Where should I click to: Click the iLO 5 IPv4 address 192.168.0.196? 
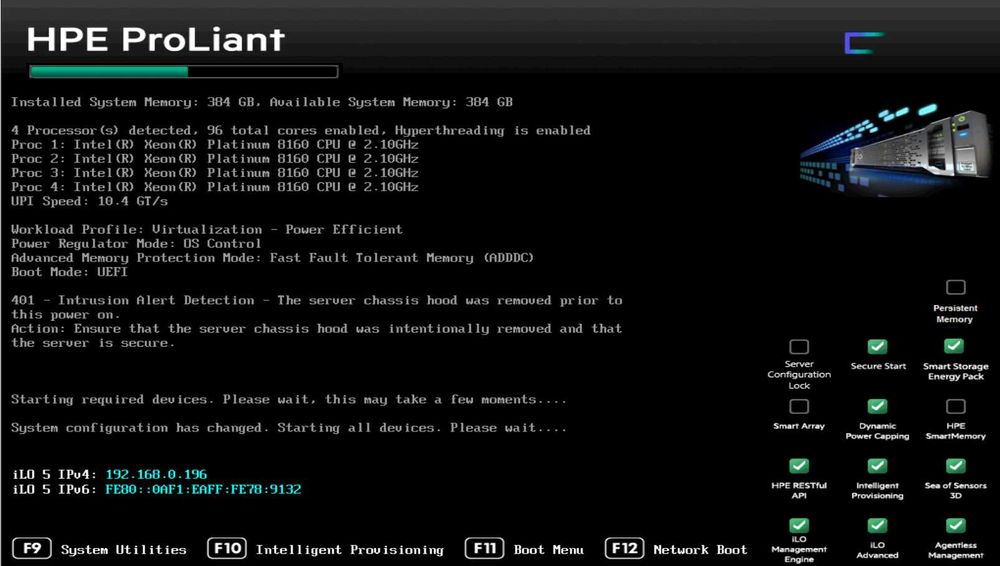(x=156, y=474)
